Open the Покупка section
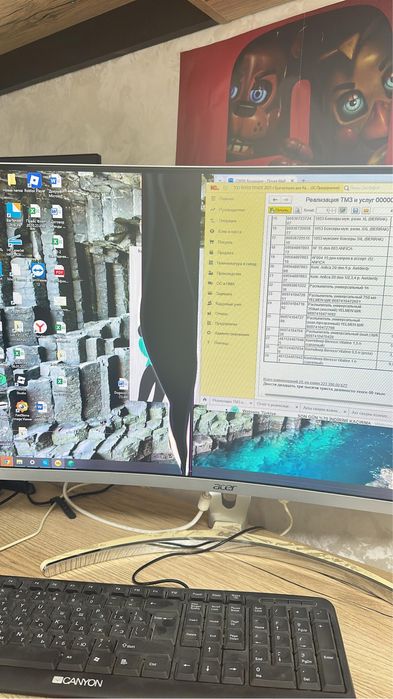 [221, 242]
